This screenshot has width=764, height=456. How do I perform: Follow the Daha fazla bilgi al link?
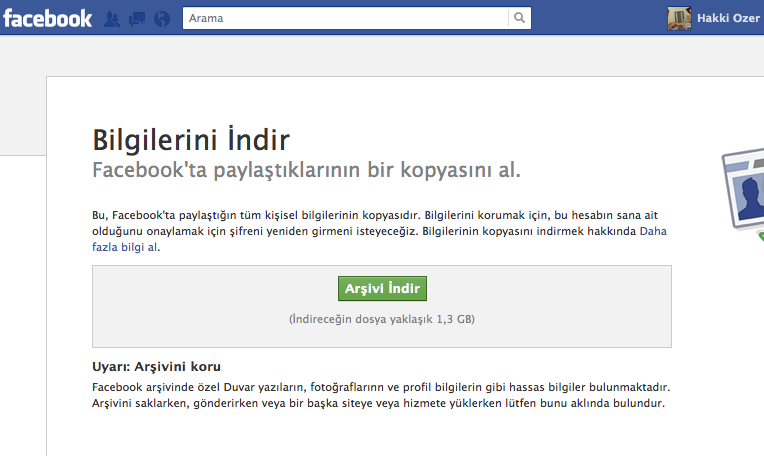[653, 231]
